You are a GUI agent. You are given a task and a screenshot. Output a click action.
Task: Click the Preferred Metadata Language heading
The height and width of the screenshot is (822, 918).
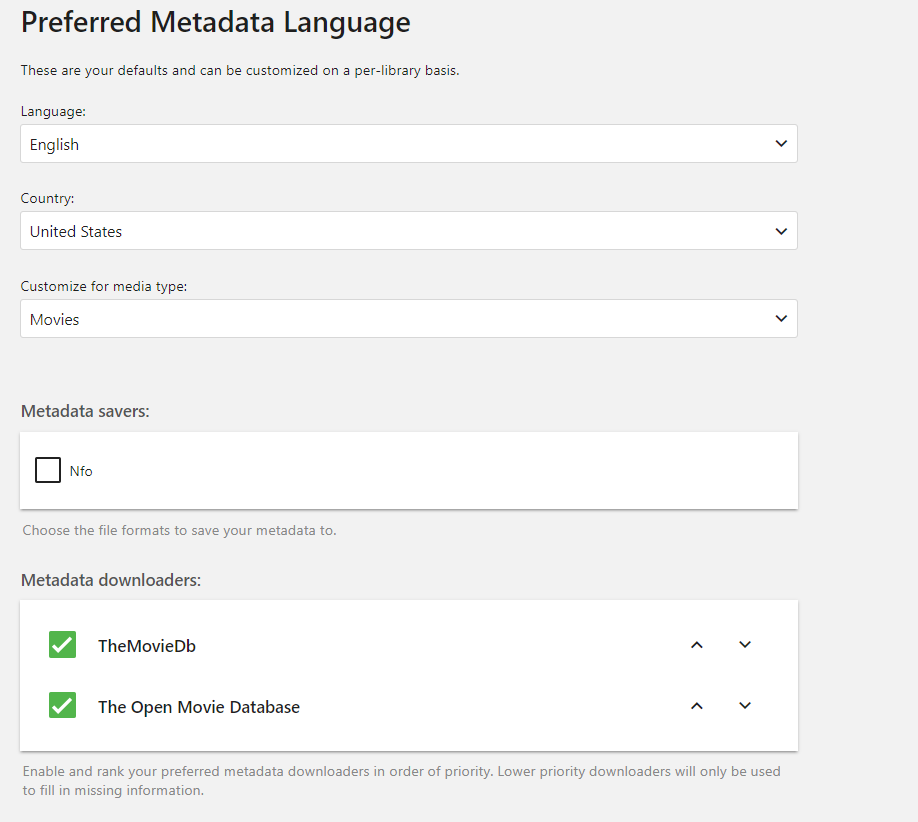pos(215,22)
